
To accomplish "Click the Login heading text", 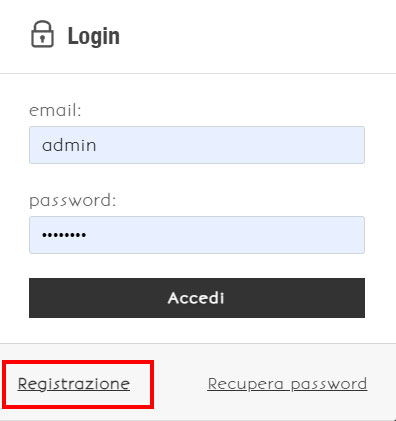I will pos(94,36).
